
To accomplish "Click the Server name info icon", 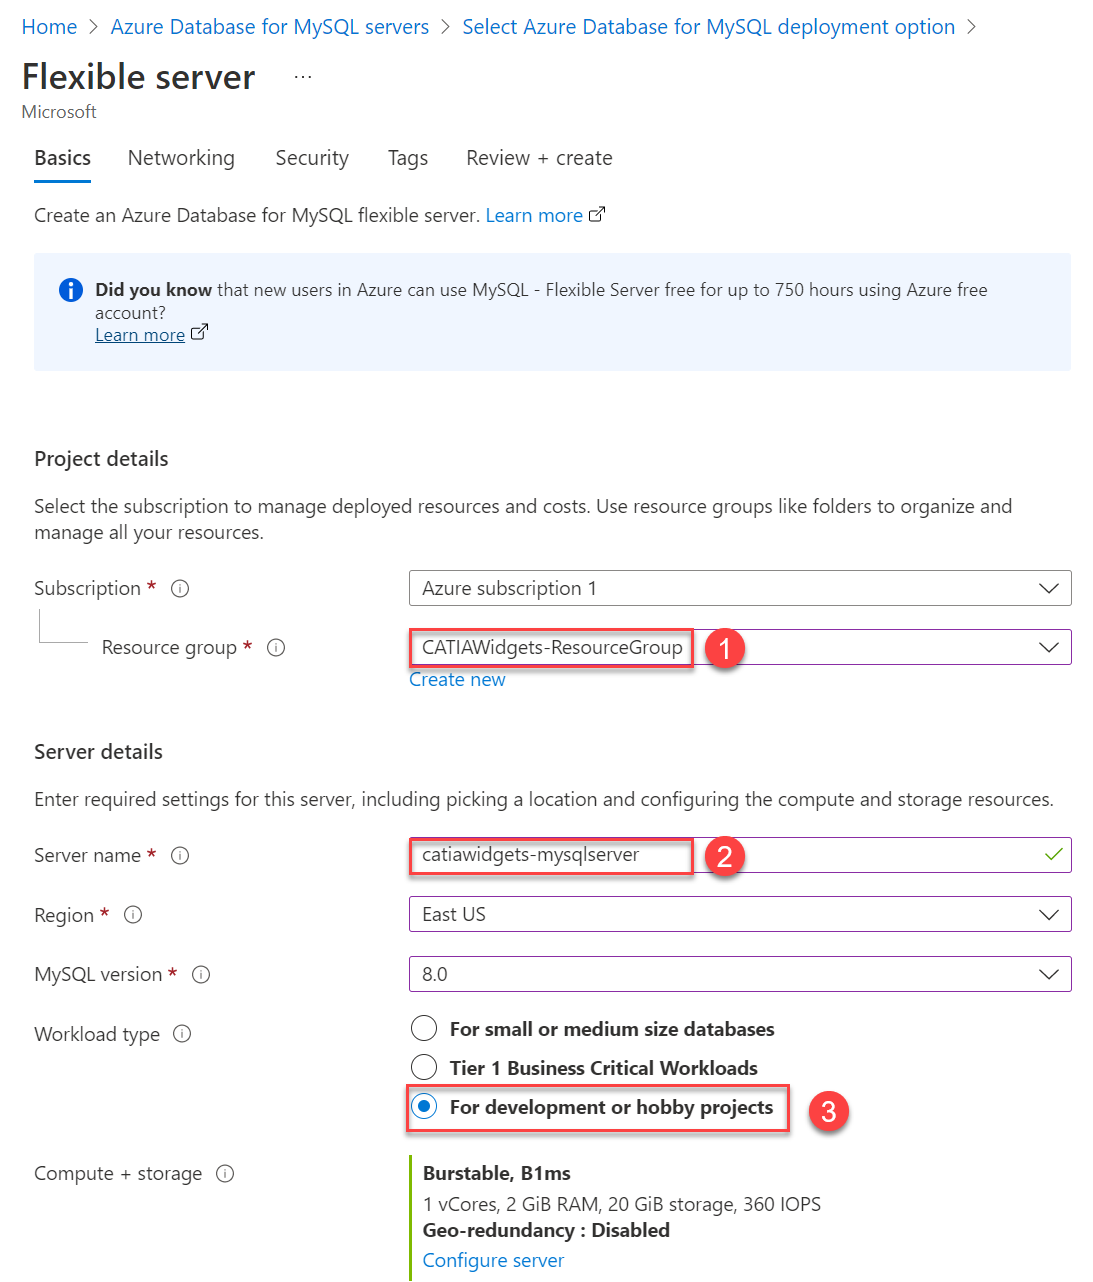I will [179, 855].
